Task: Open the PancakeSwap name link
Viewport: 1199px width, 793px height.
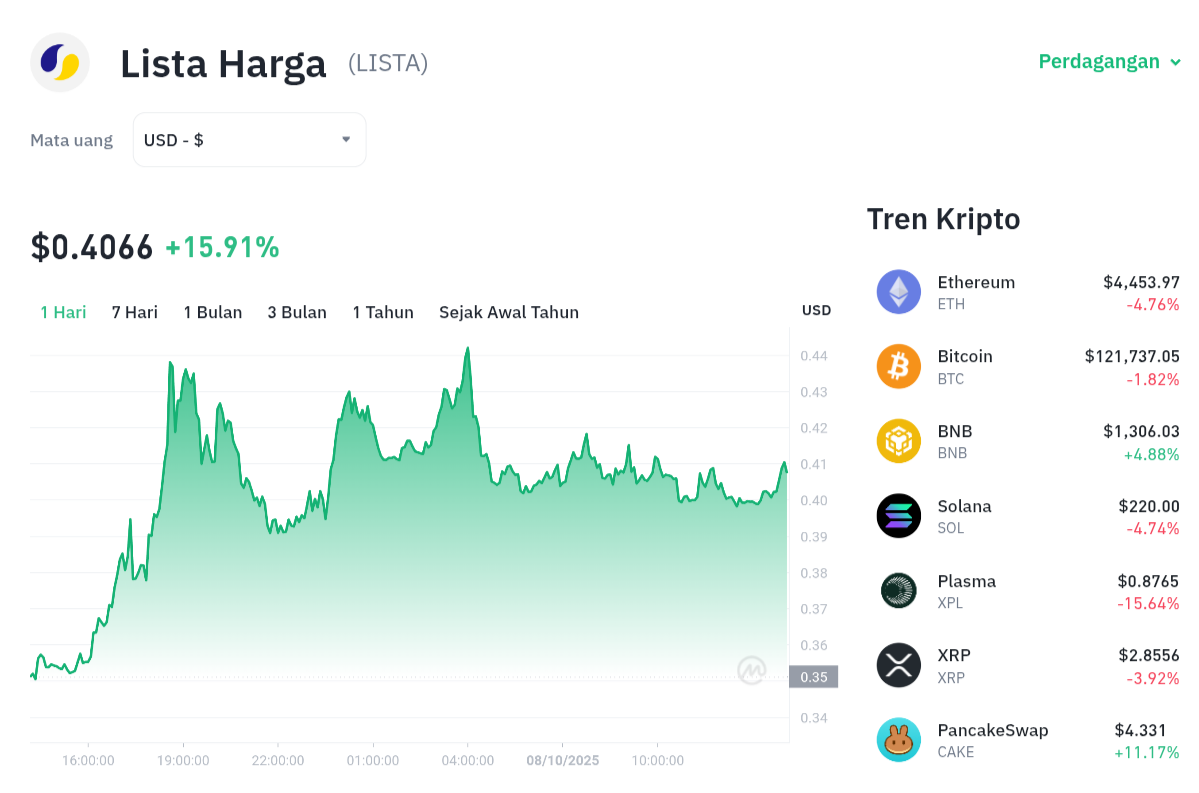Action: (x=993, y=730)
